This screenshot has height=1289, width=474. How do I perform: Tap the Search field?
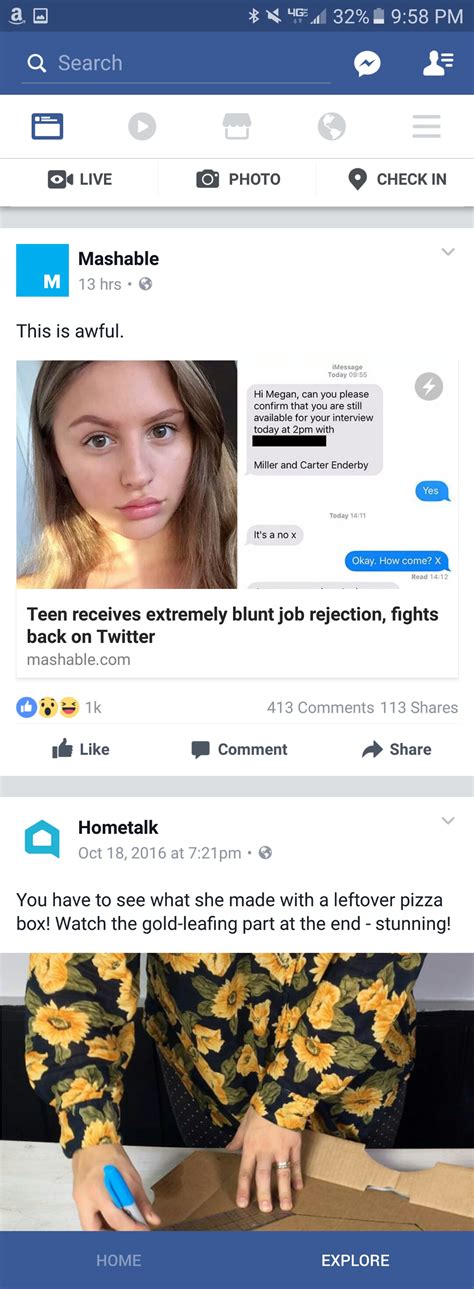tap(177, 63)
